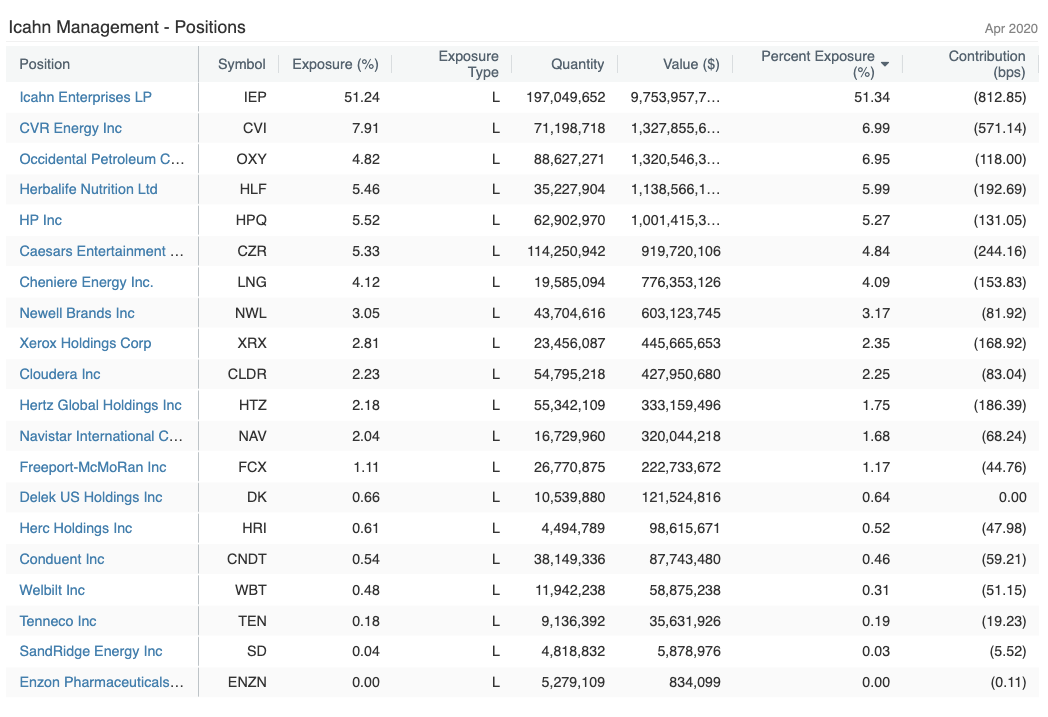1048x717 pixels.
Task: Open the Cheniere Energy Inc. position
Action: [x=86, y=282]
